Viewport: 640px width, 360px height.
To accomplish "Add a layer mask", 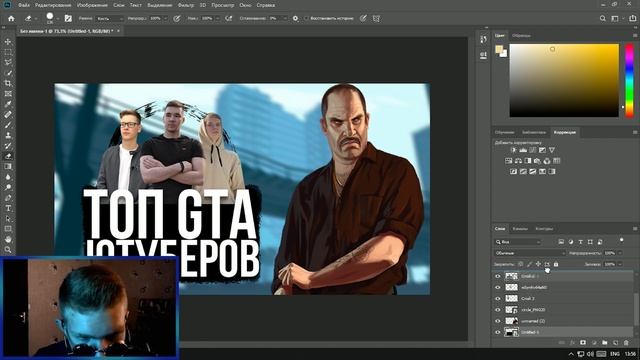I will click(583, 343).
